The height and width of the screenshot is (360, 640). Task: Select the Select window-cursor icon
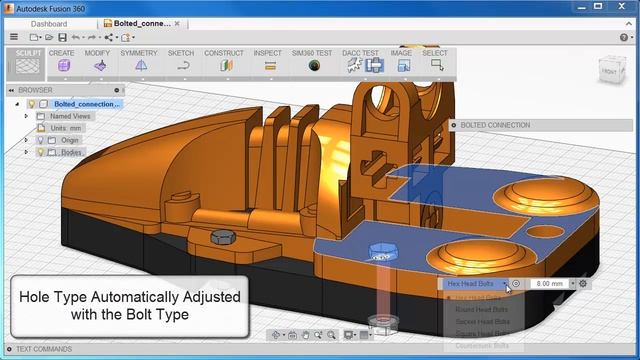click(x=437, y=65)
